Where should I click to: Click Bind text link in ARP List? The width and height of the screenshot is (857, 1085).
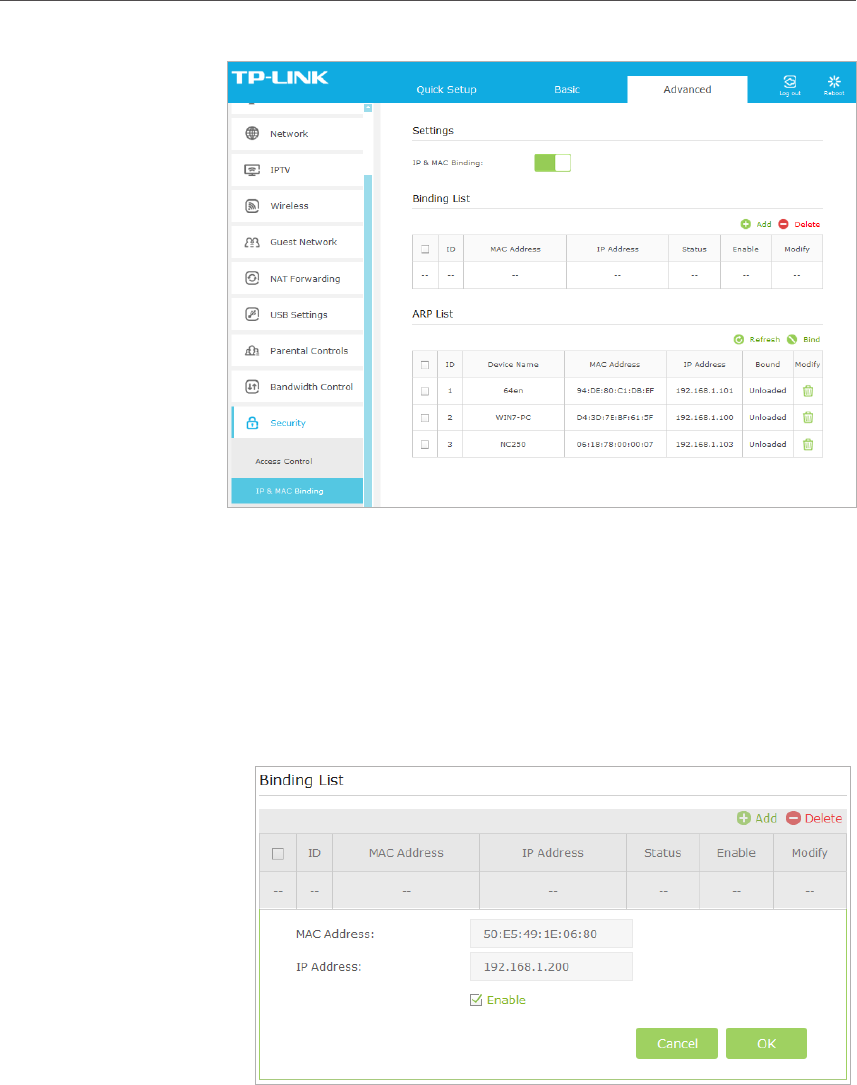pos(811,340)
